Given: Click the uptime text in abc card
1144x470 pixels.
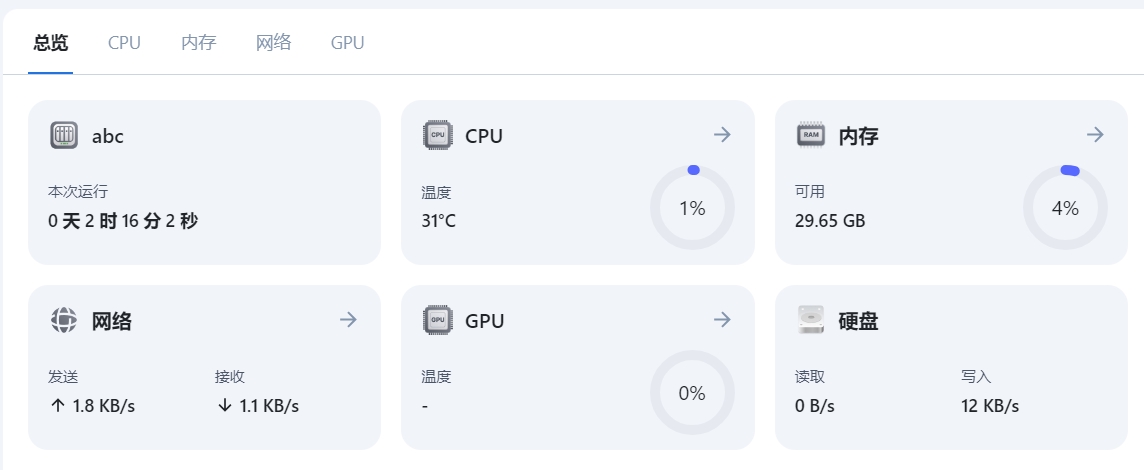Looking at the screenshot, I should click(x=123, y=220).
